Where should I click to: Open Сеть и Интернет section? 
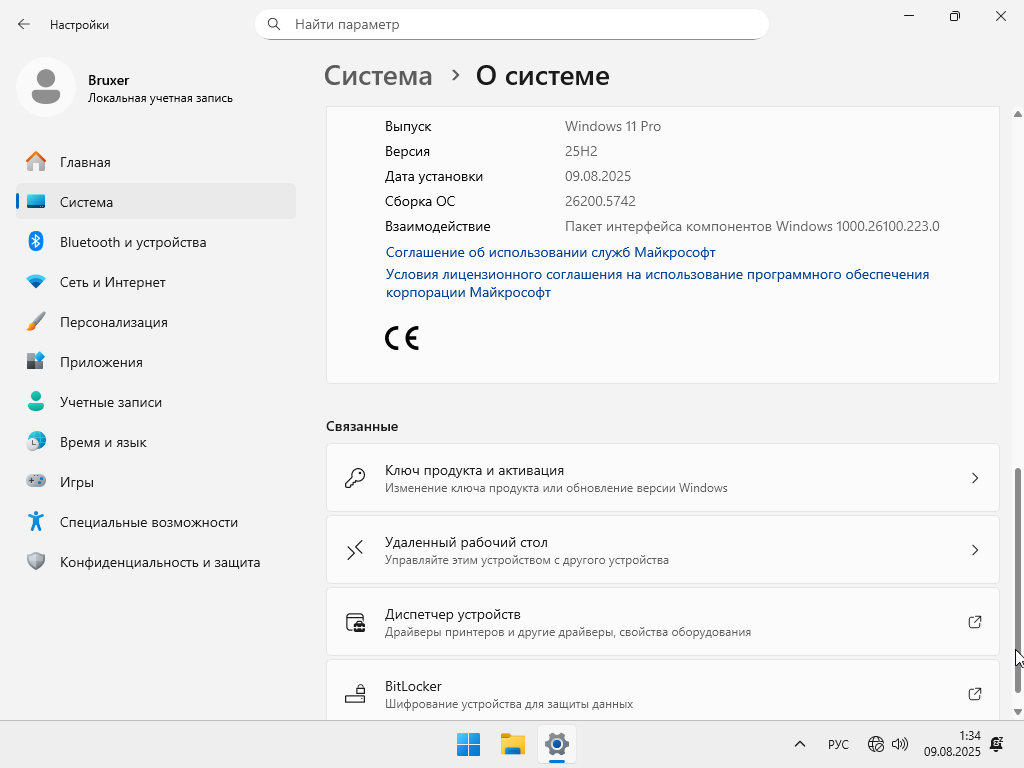point(156,281)
